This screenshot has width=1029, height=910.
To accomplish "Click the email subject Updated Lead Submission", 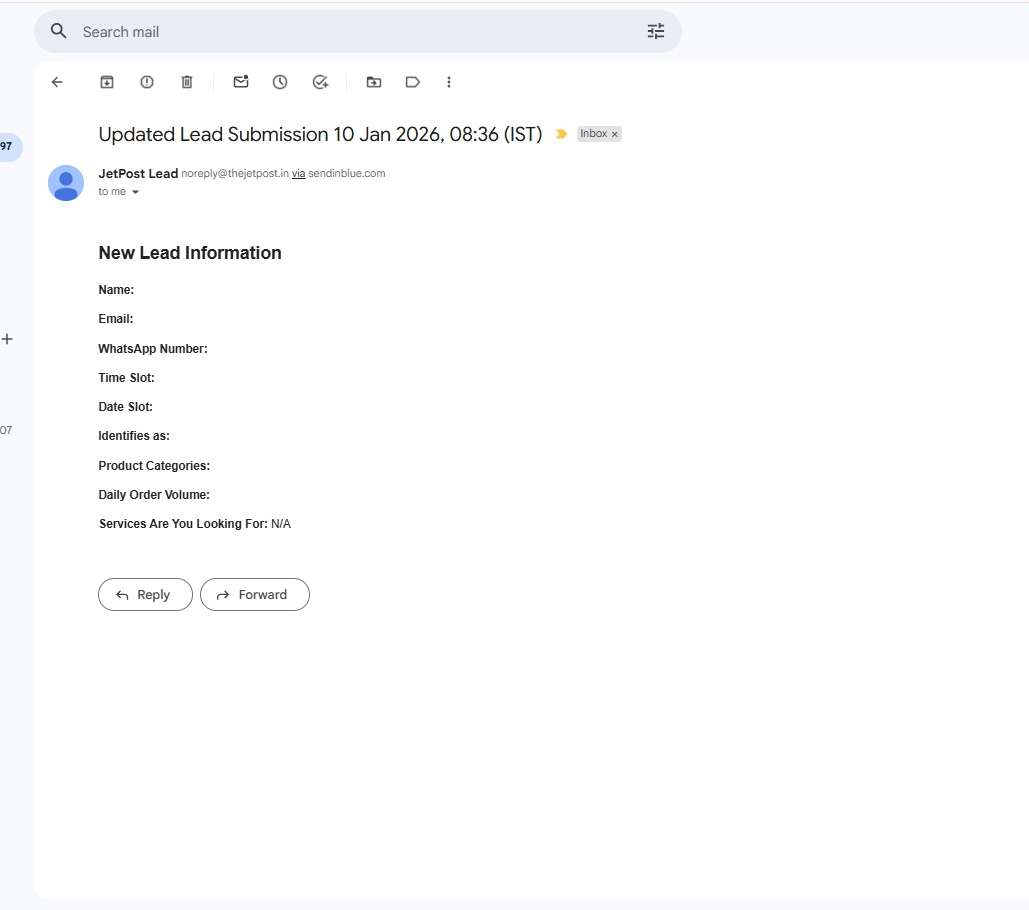I will 320,134.
